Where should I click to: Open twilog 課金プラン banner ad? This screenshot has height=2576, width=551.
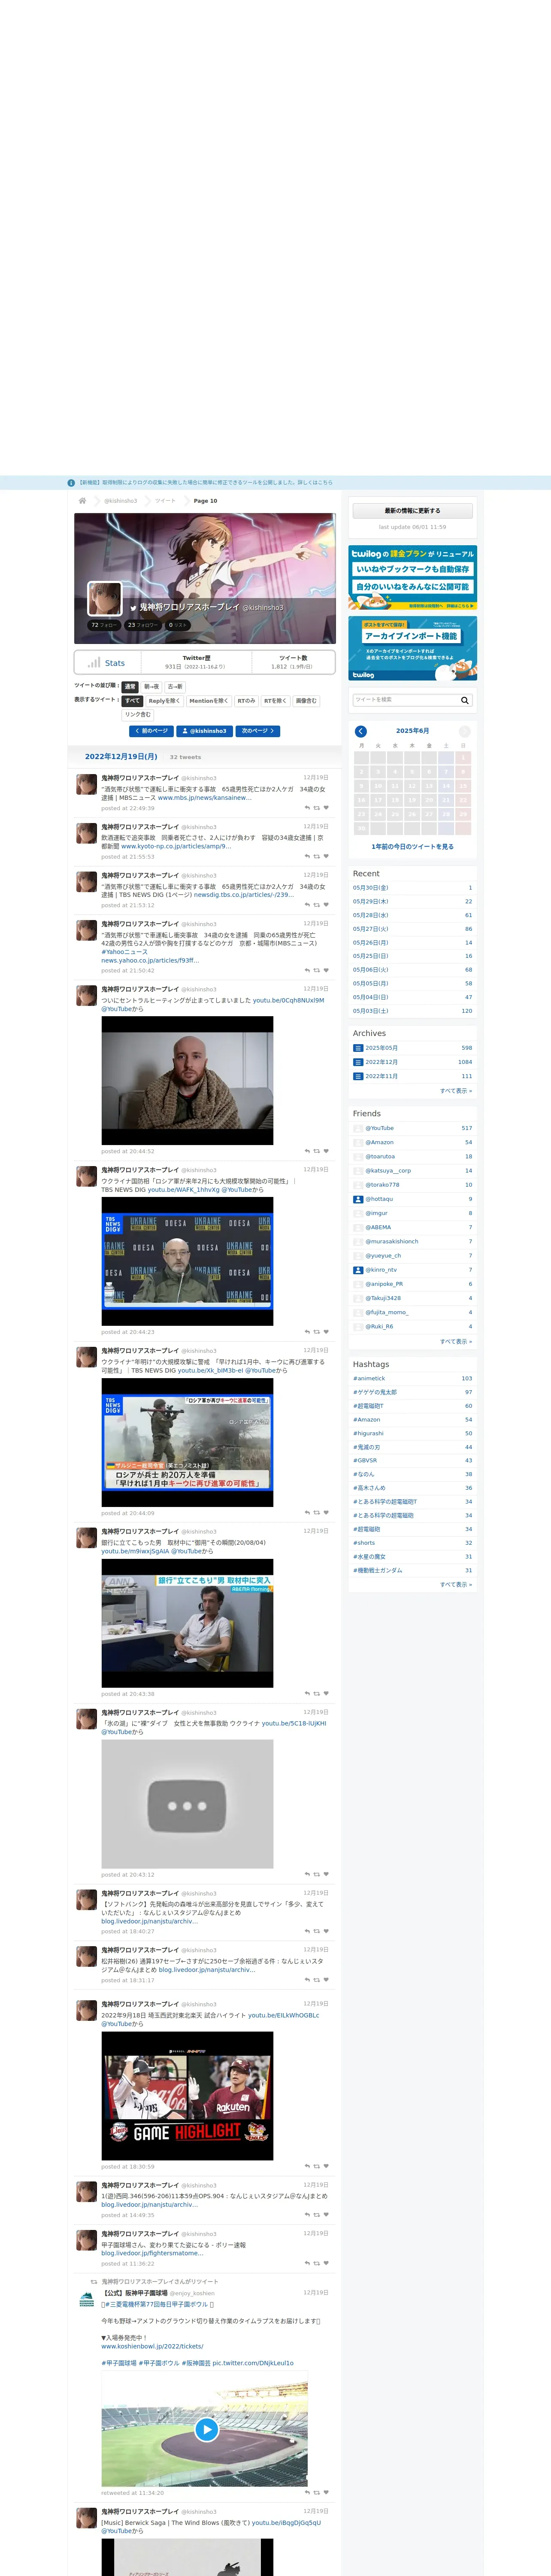click(412, 578)
